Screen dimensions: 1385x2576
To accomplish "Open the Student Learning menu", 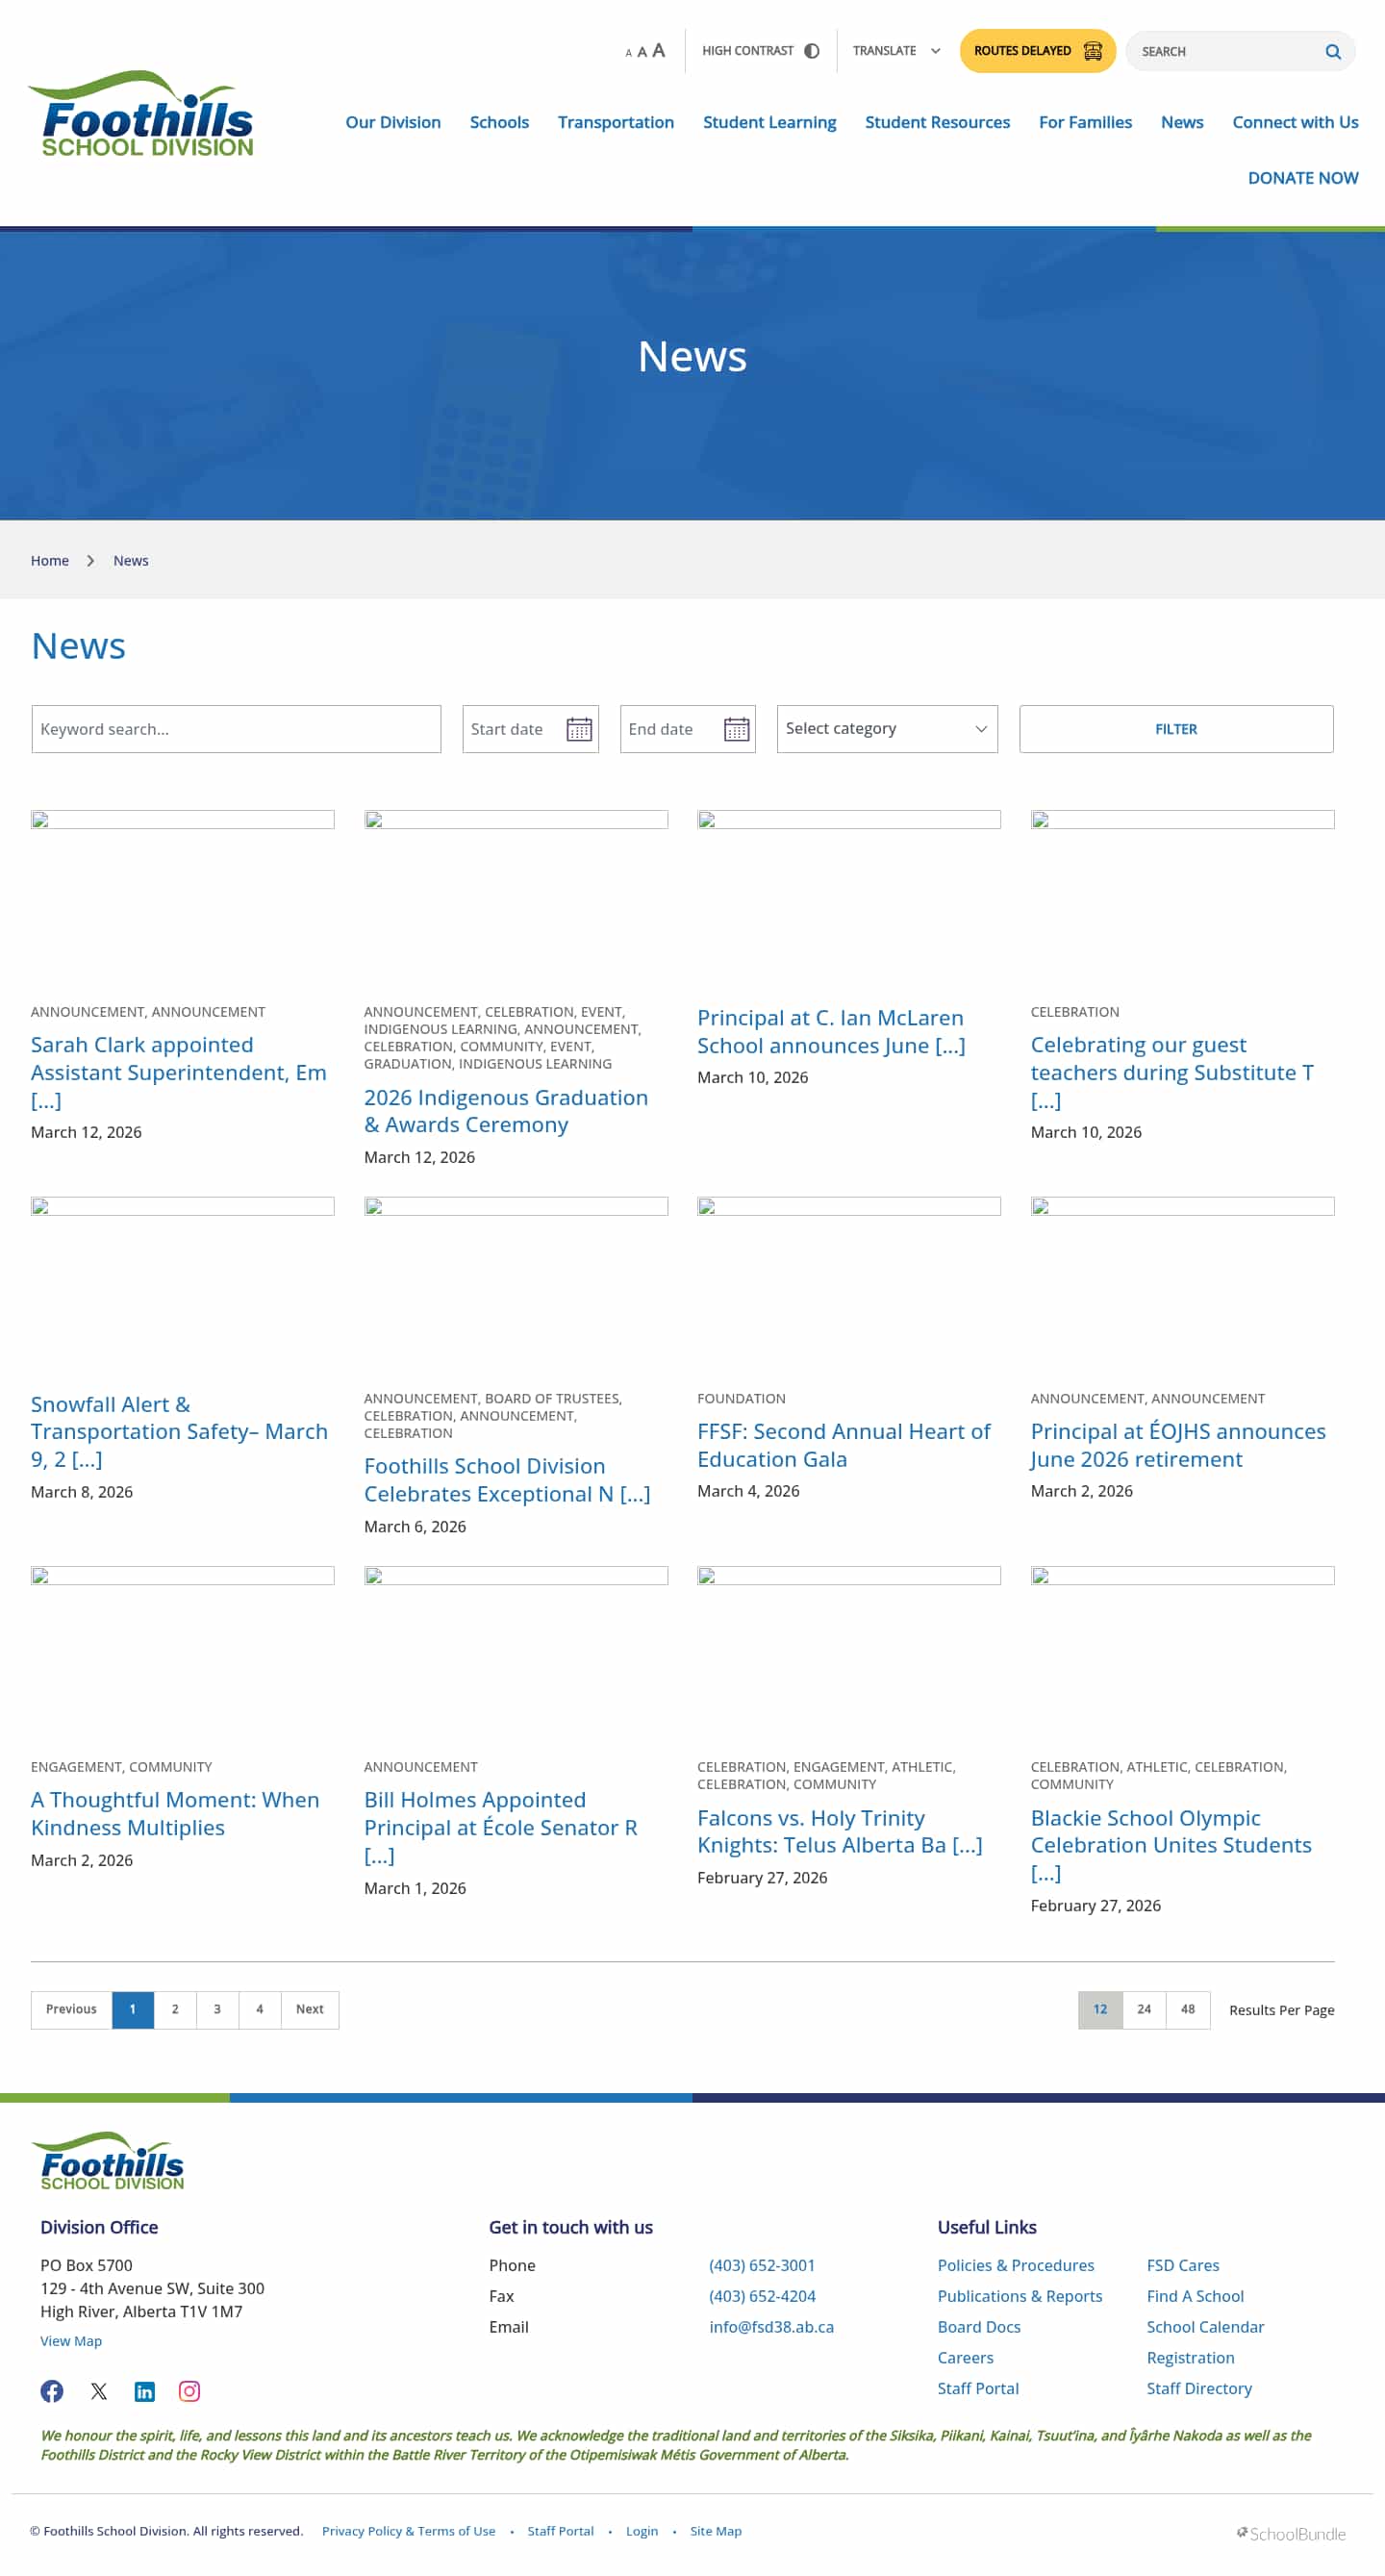I will (769, 122).
